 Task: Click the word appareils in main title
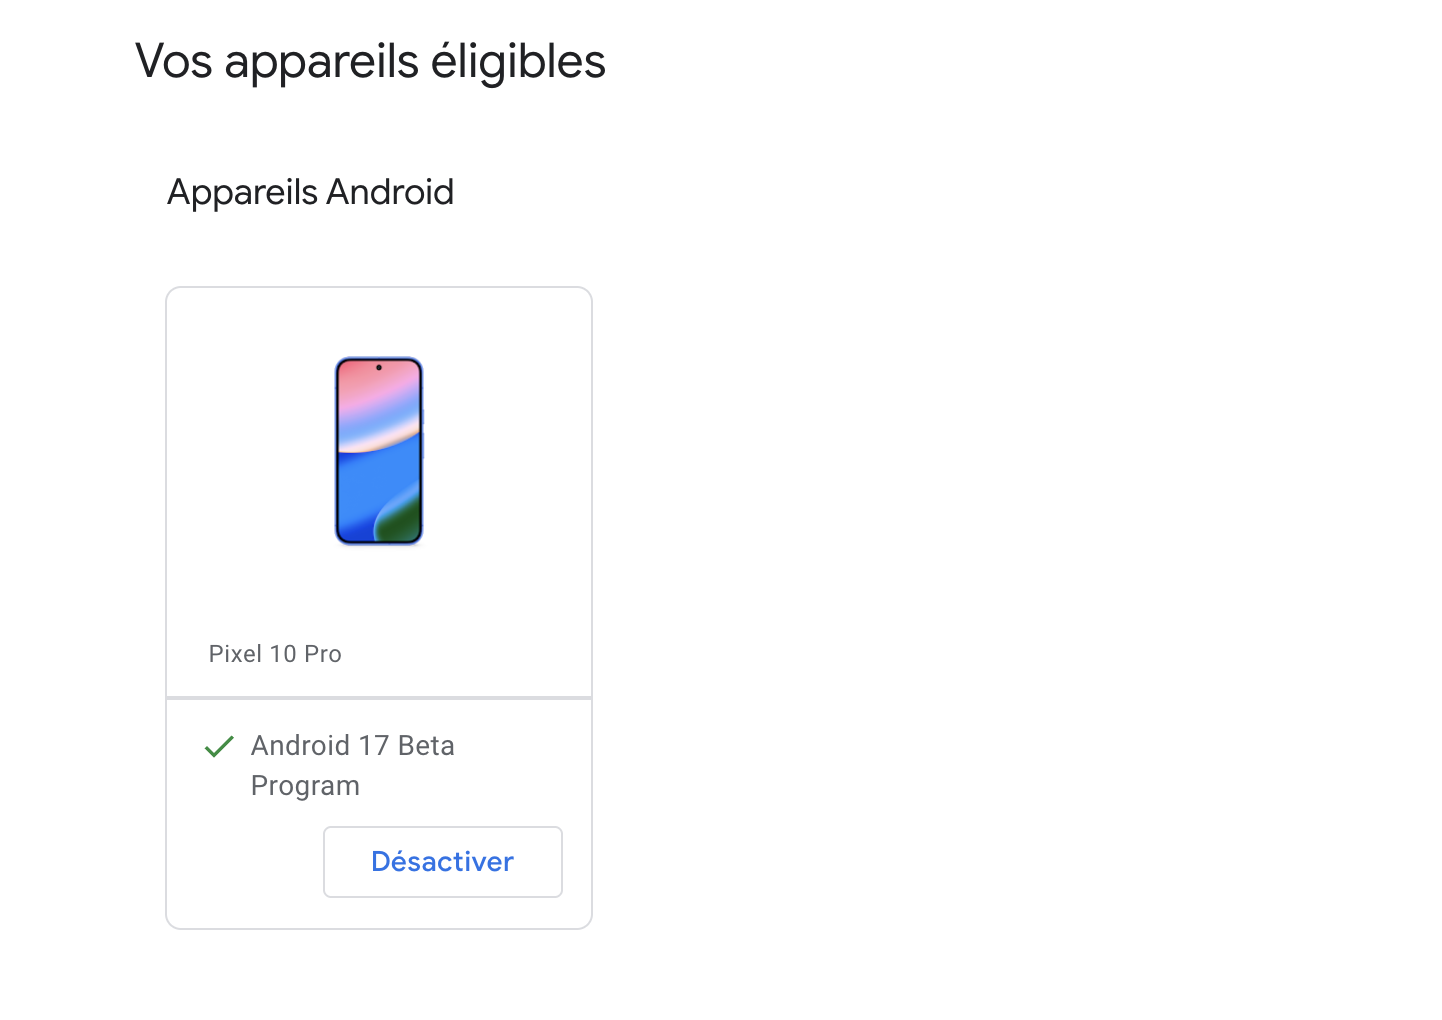[x=321, y=61]
